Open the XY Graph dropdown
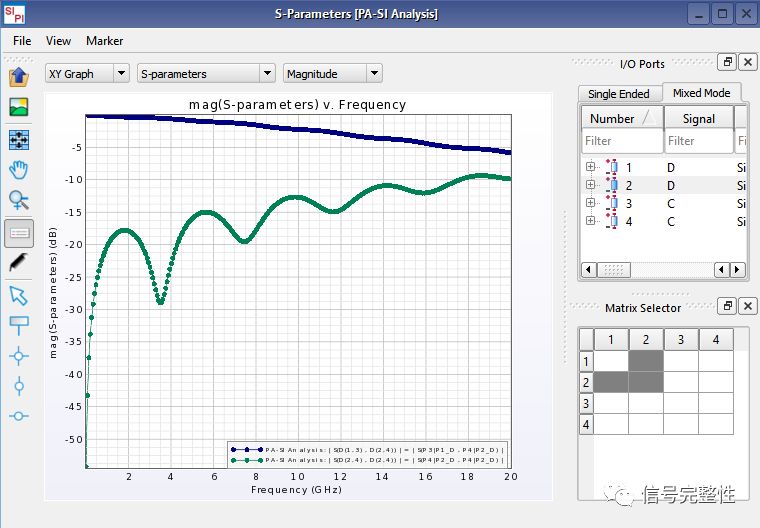Image resolution: width=760 pixels, height=528 pixels. click(x=87, y=73)
